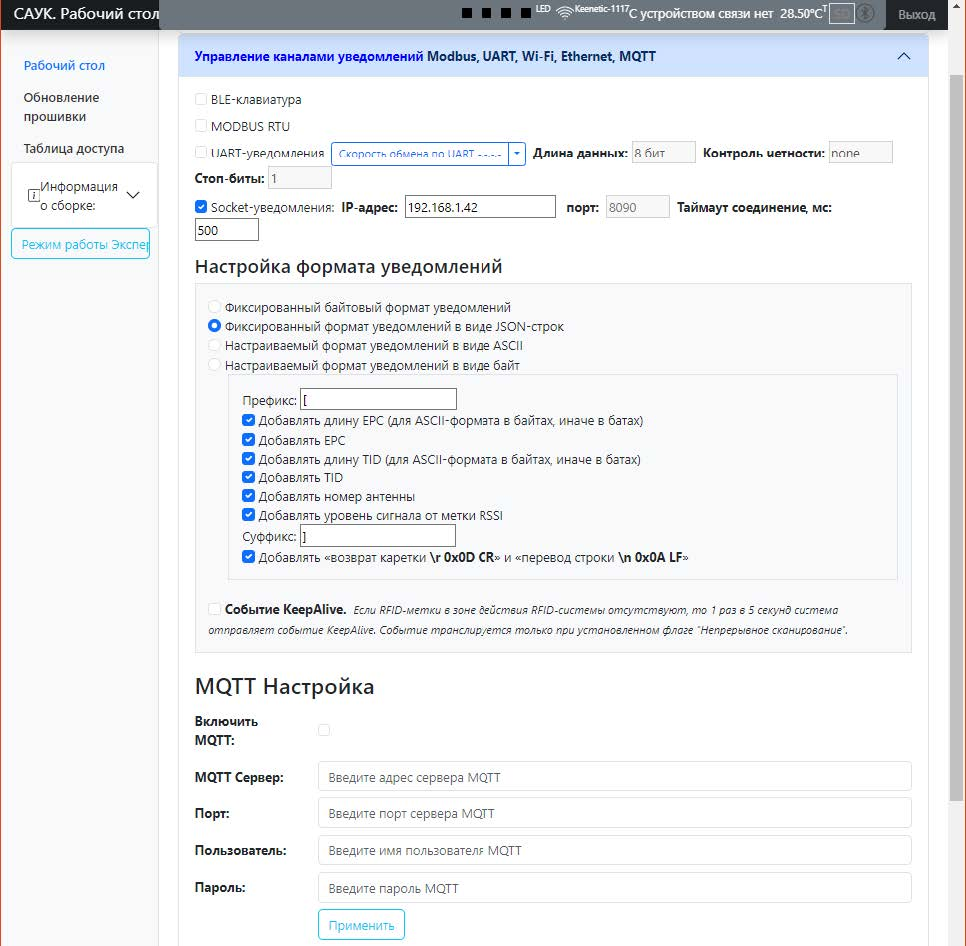Enable the BLE-клавиатура checkbox
Viewport: 966px width, 946px height.
[x=201, y=100]
